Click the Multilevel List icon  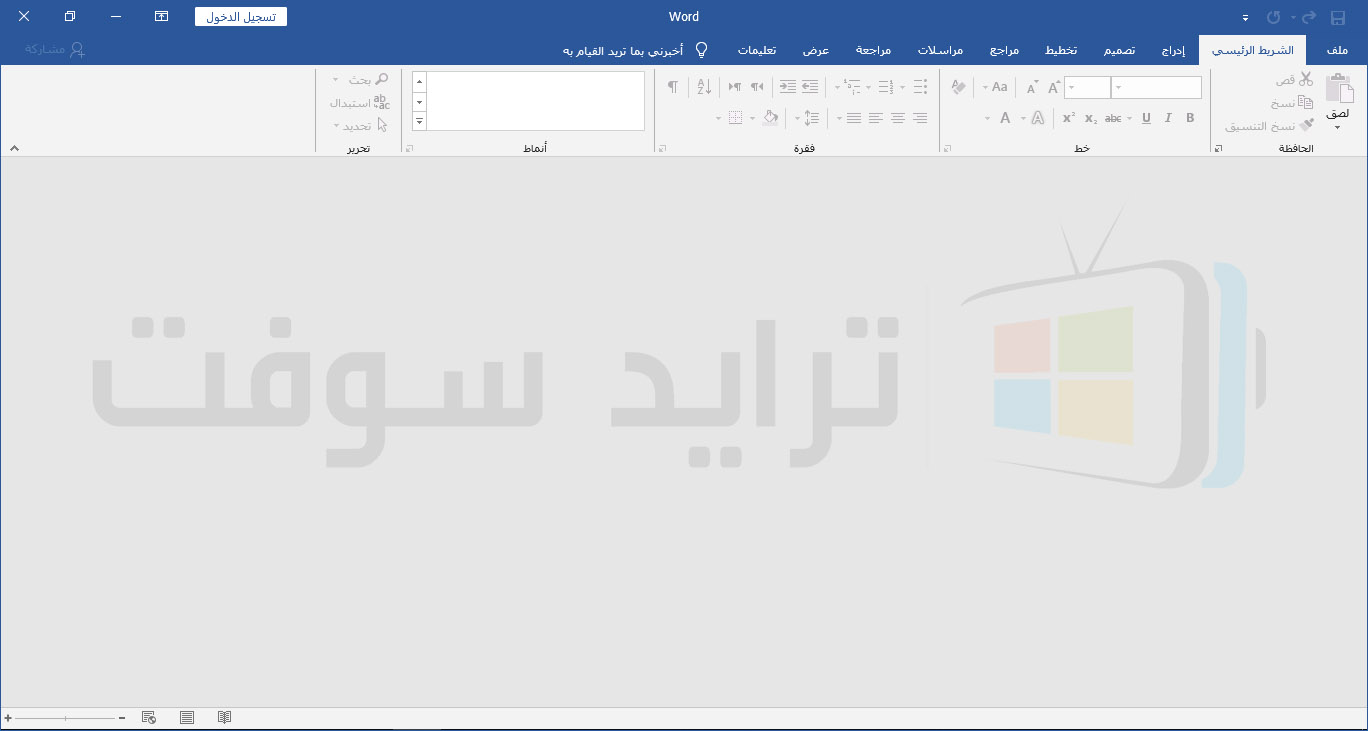pos(852,87)
